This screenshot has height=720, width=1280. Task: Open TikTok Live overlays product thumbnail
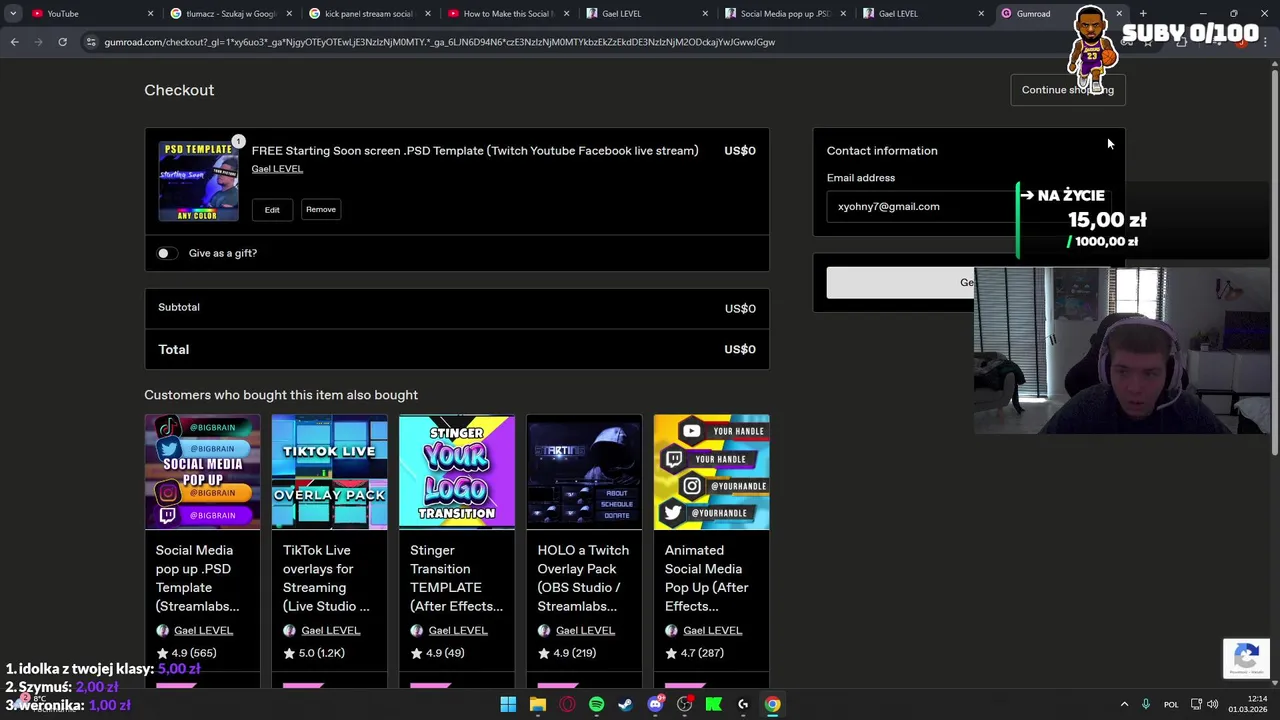pyautogui.click(x=329, y=472)
